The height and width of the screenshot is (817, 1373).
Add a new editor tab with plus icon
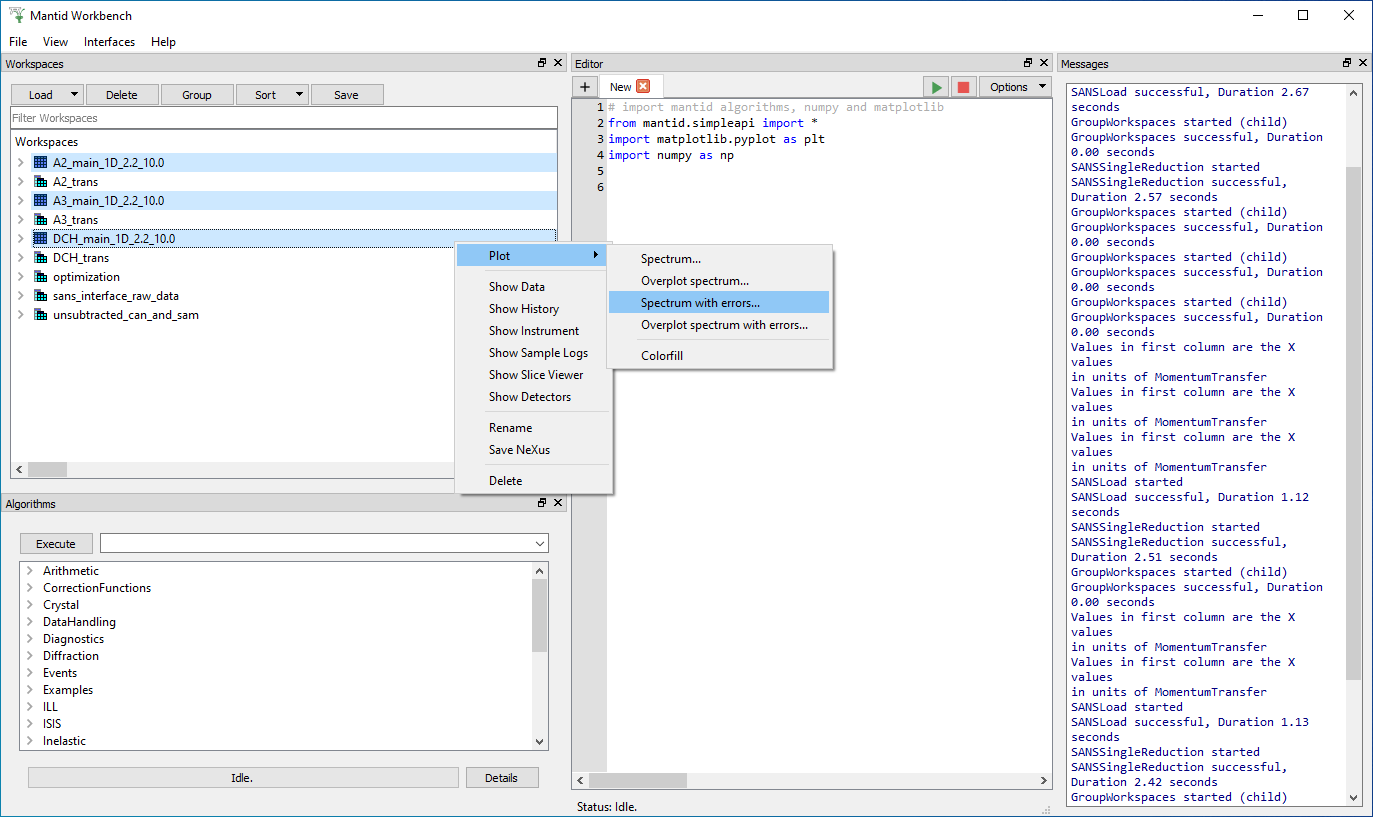[x=585, y=87]
